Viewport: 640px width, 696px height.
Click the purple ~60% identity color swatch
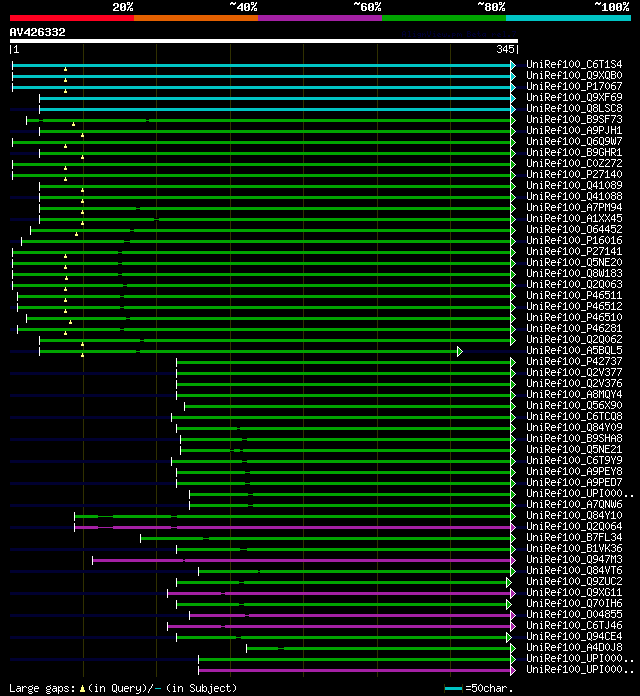pyautogui.click(x=320, y=18)
